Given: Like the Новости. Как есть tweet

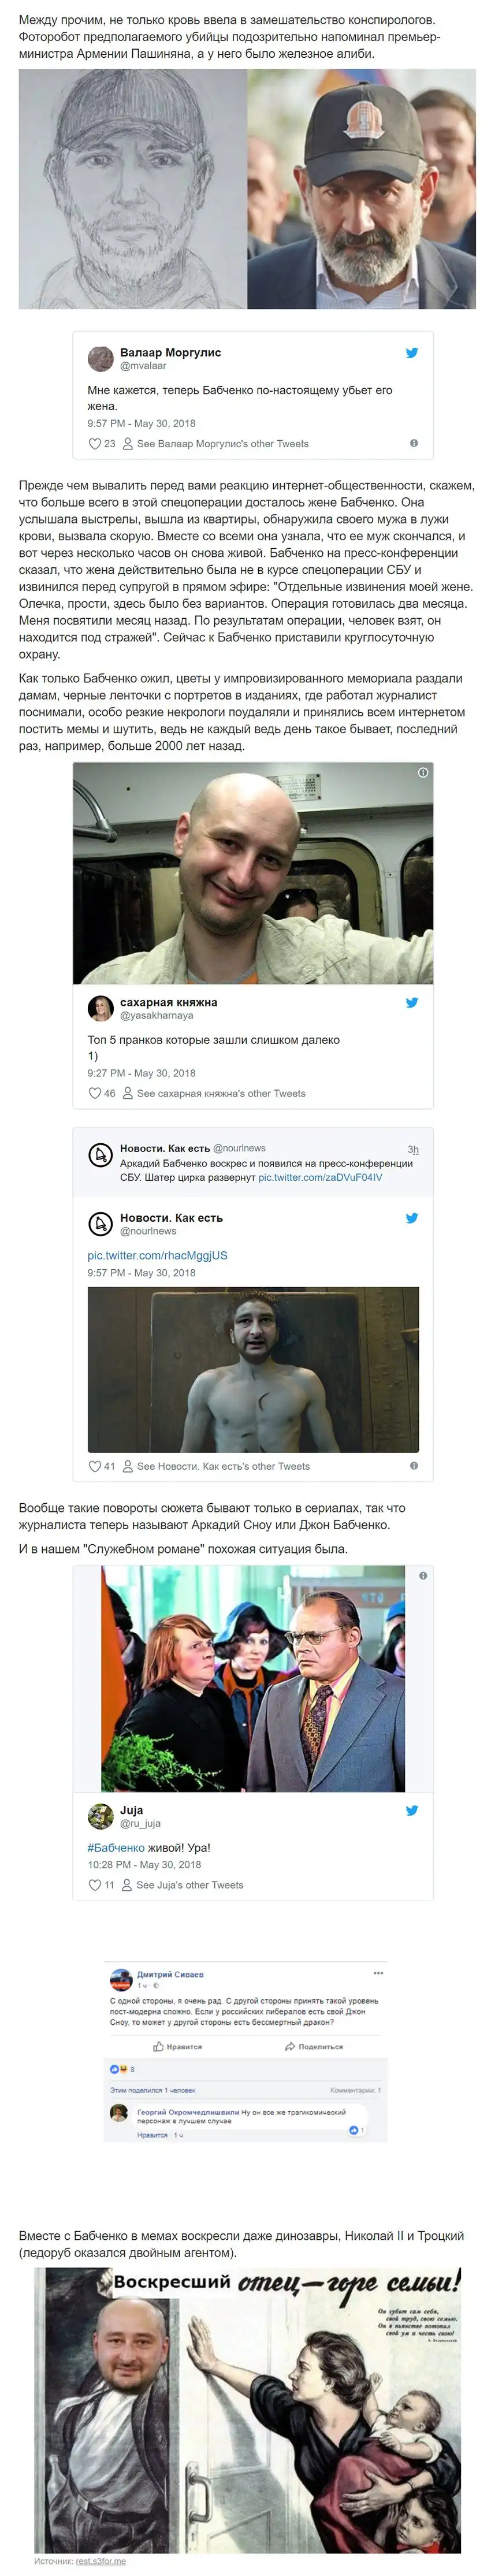Looking at the screenshot, I should [x=95, y=1466].
